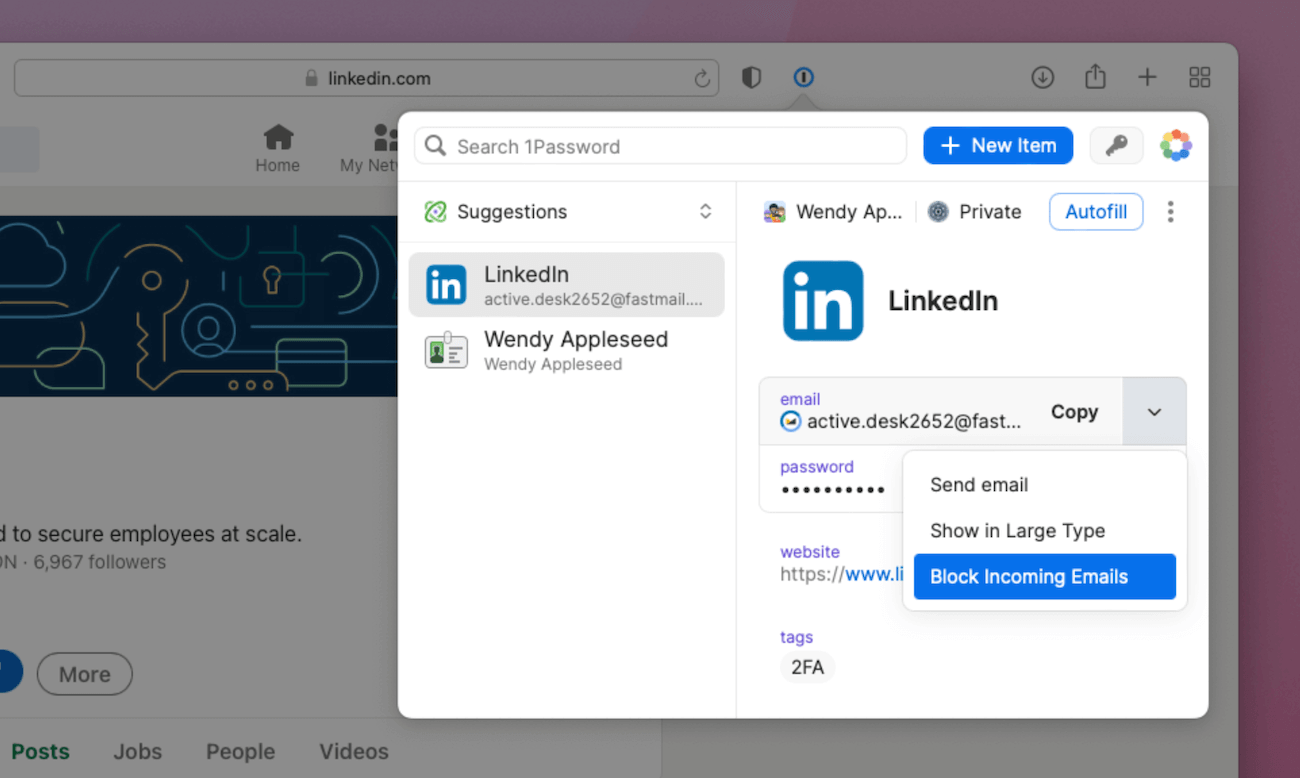The image size is (1300, 778).
Task: Open the password generator key icon
Action: (1116, 145)
